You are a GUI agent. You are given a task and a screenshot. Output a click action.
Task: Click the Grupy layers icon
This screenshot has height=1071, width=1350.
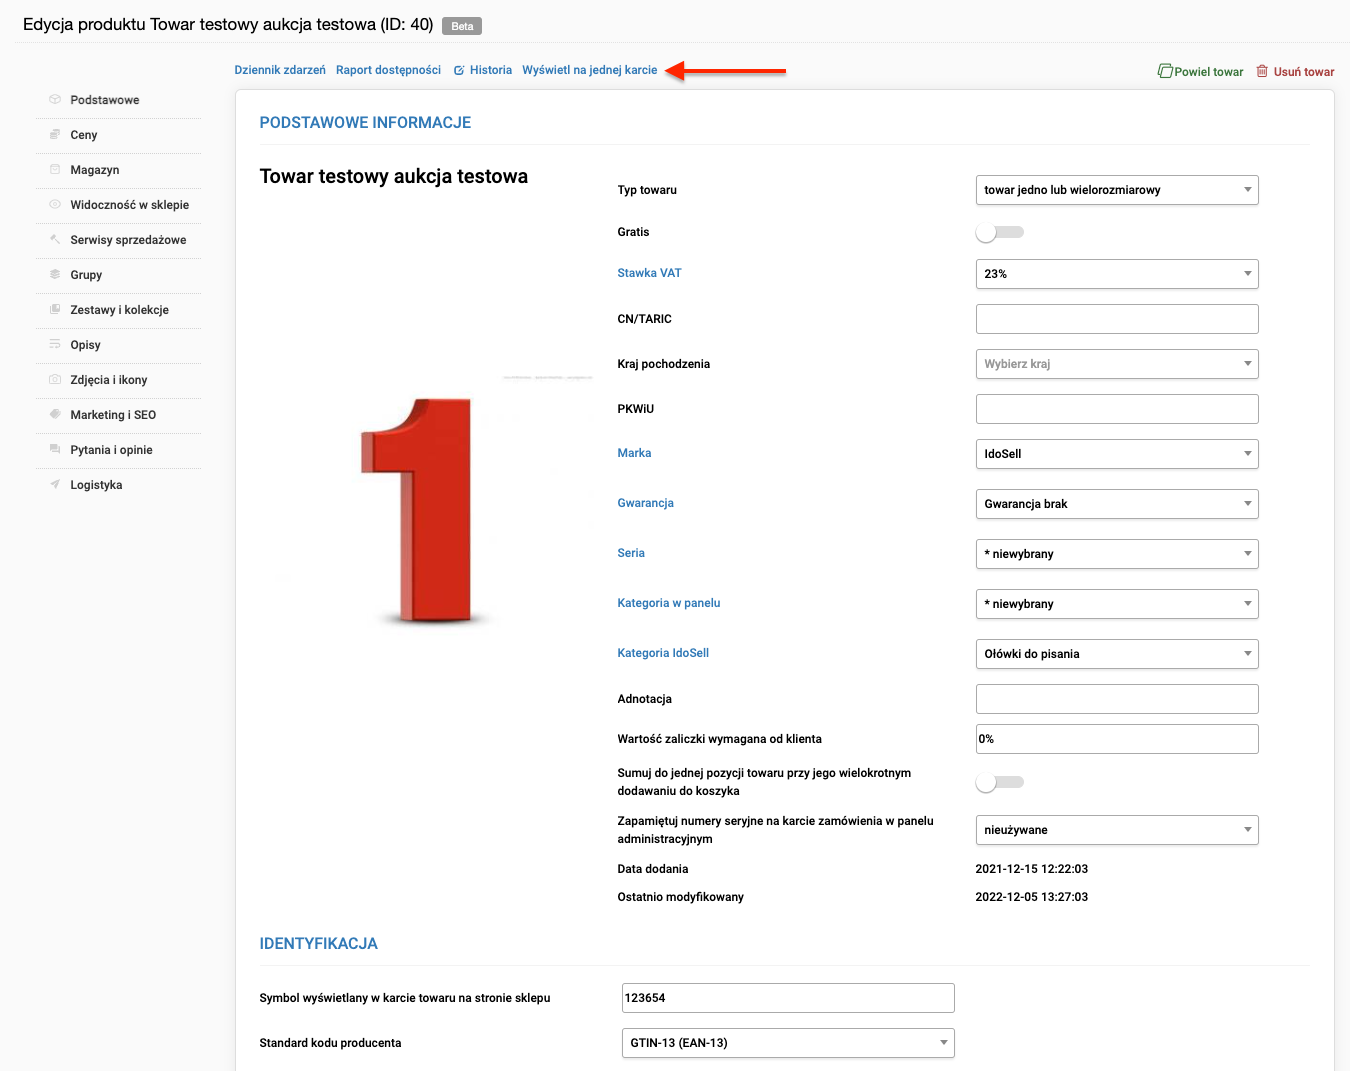(55, 274)
